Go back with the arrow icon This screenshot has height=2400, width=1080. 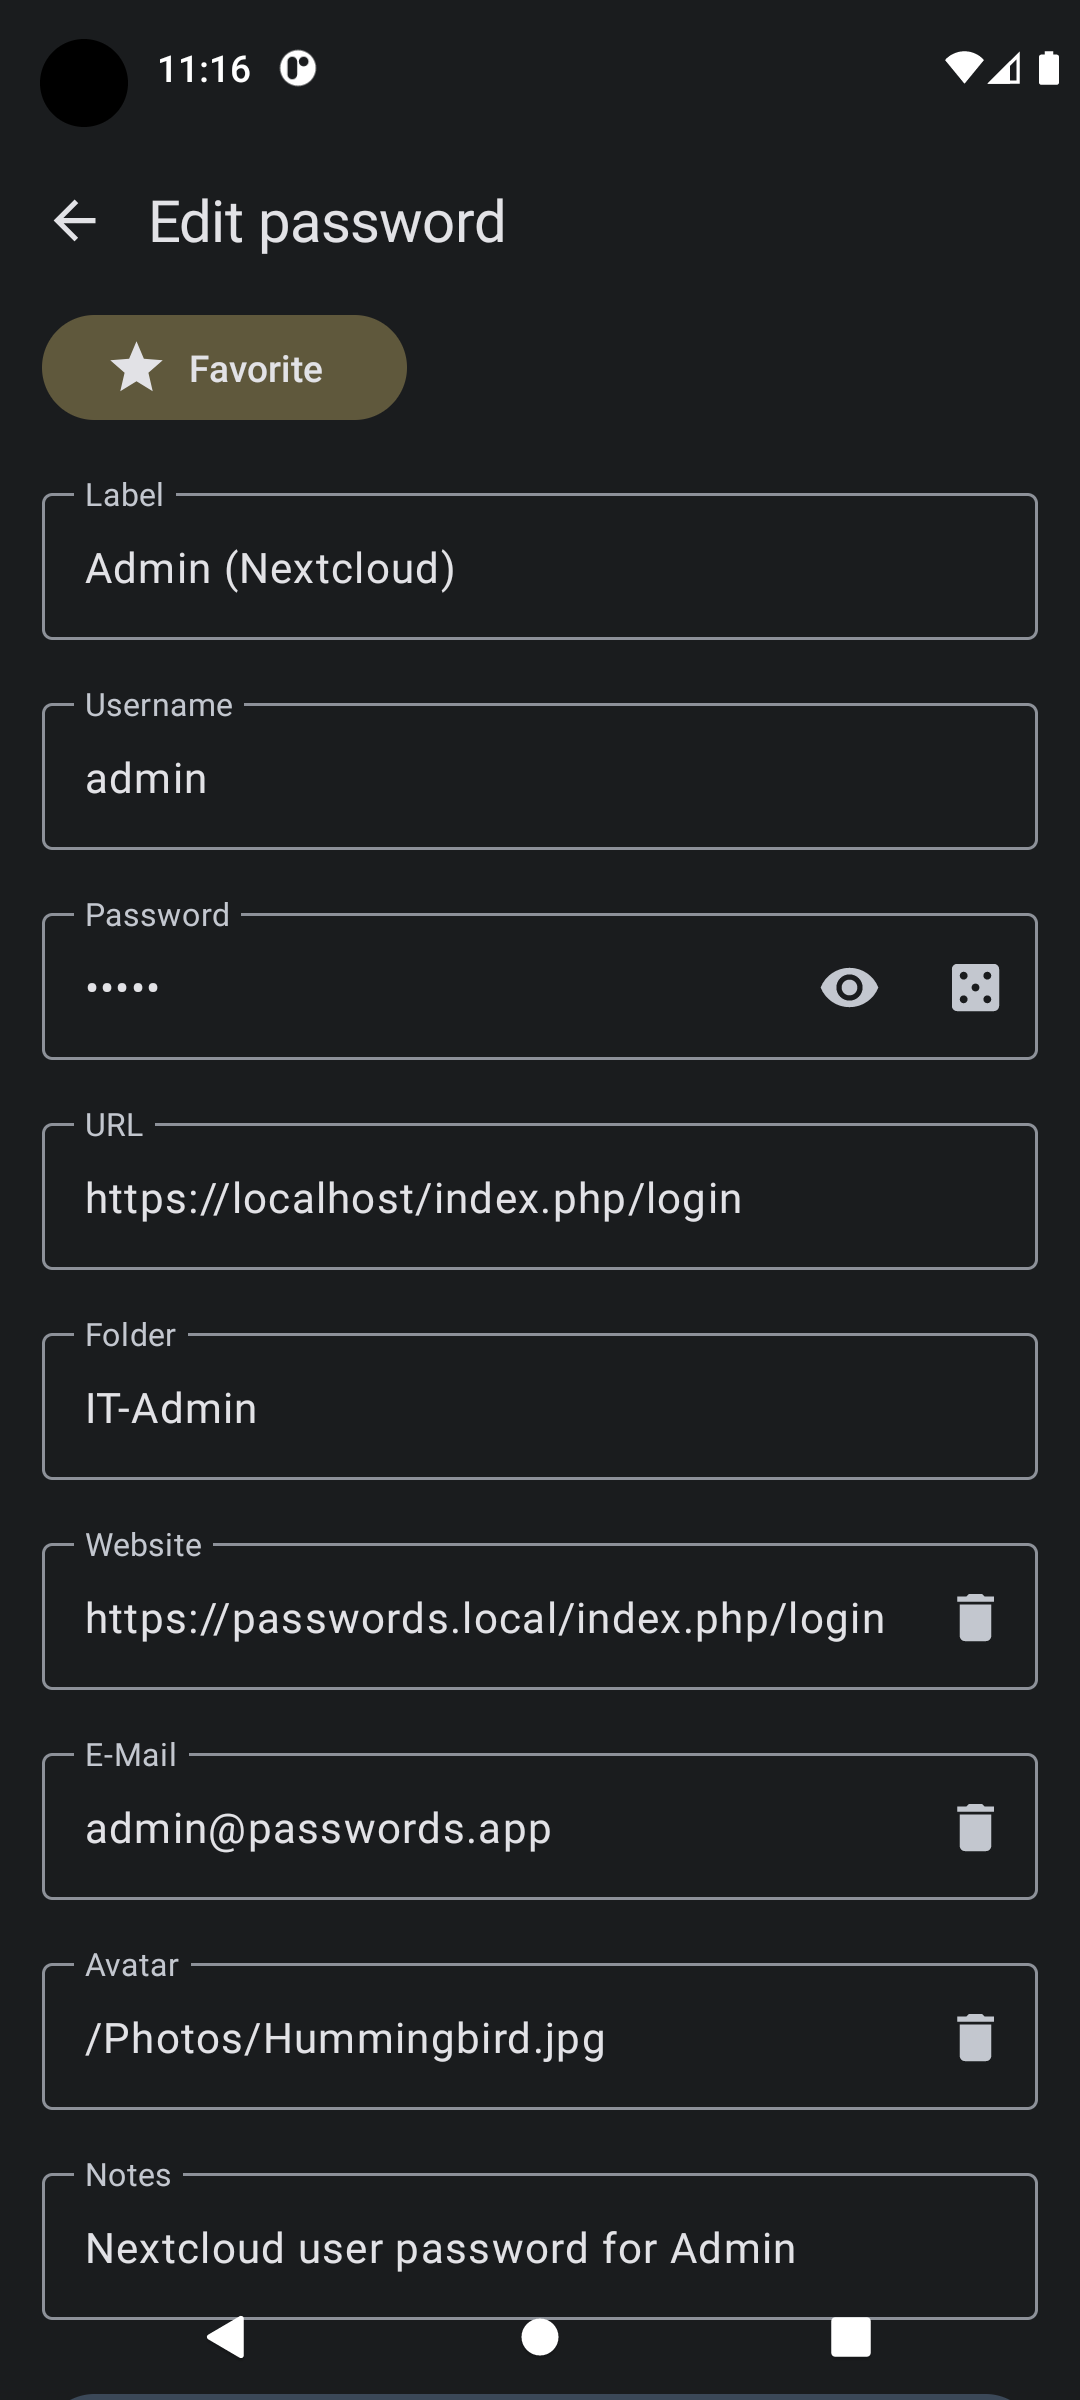(x=73, y=220)
